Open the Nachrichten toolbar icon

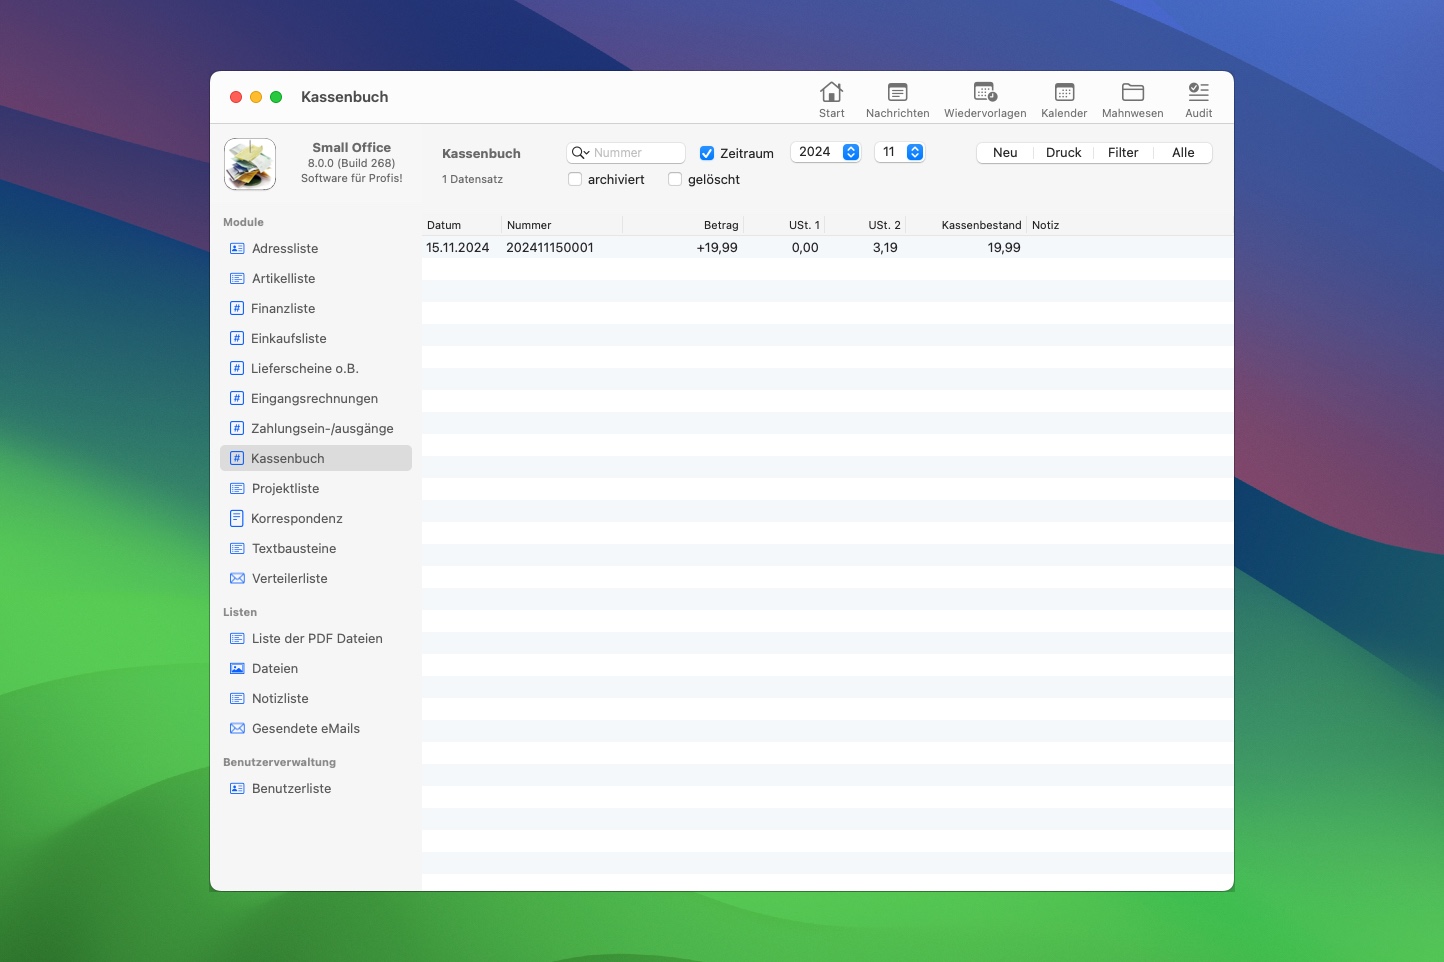point(897,92)
